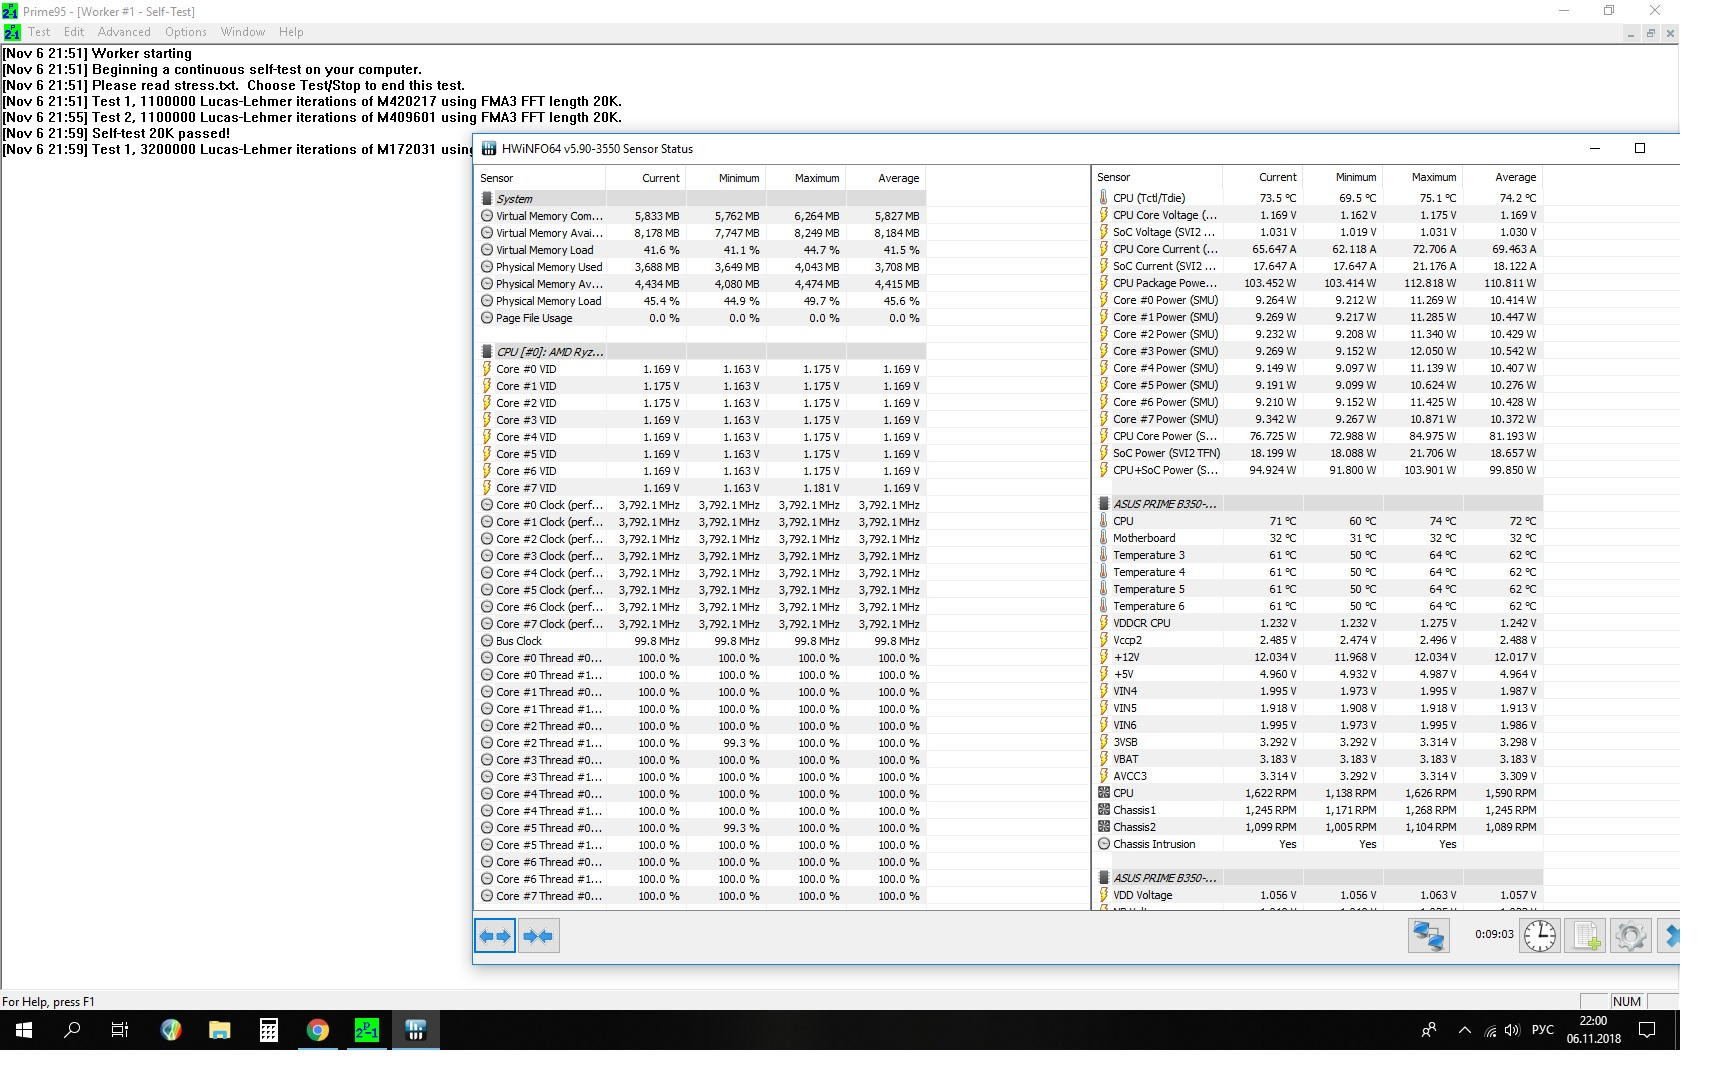Open Windows search from the taskbar
The width and height of the screenshot is (1722, 1078).
pyautogui.click(x=72, y=1030)
